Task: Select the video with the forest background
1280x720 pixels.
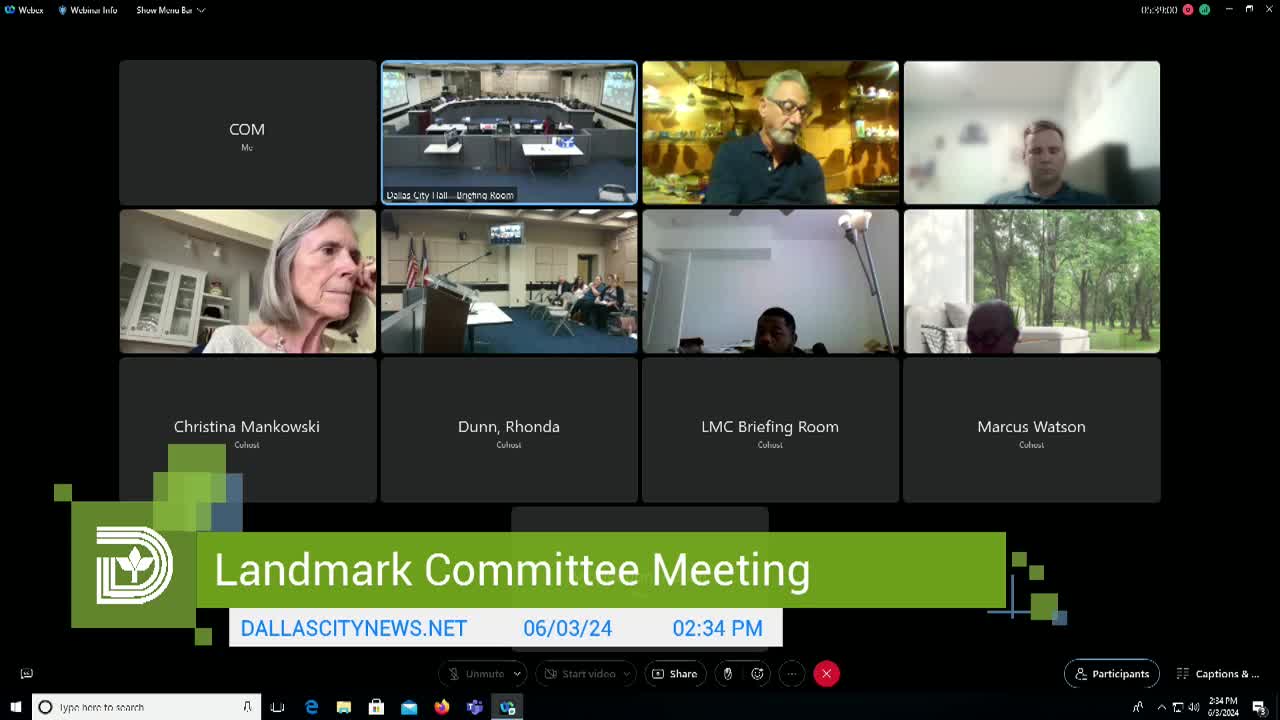Action: click(x=1032, y=281)
